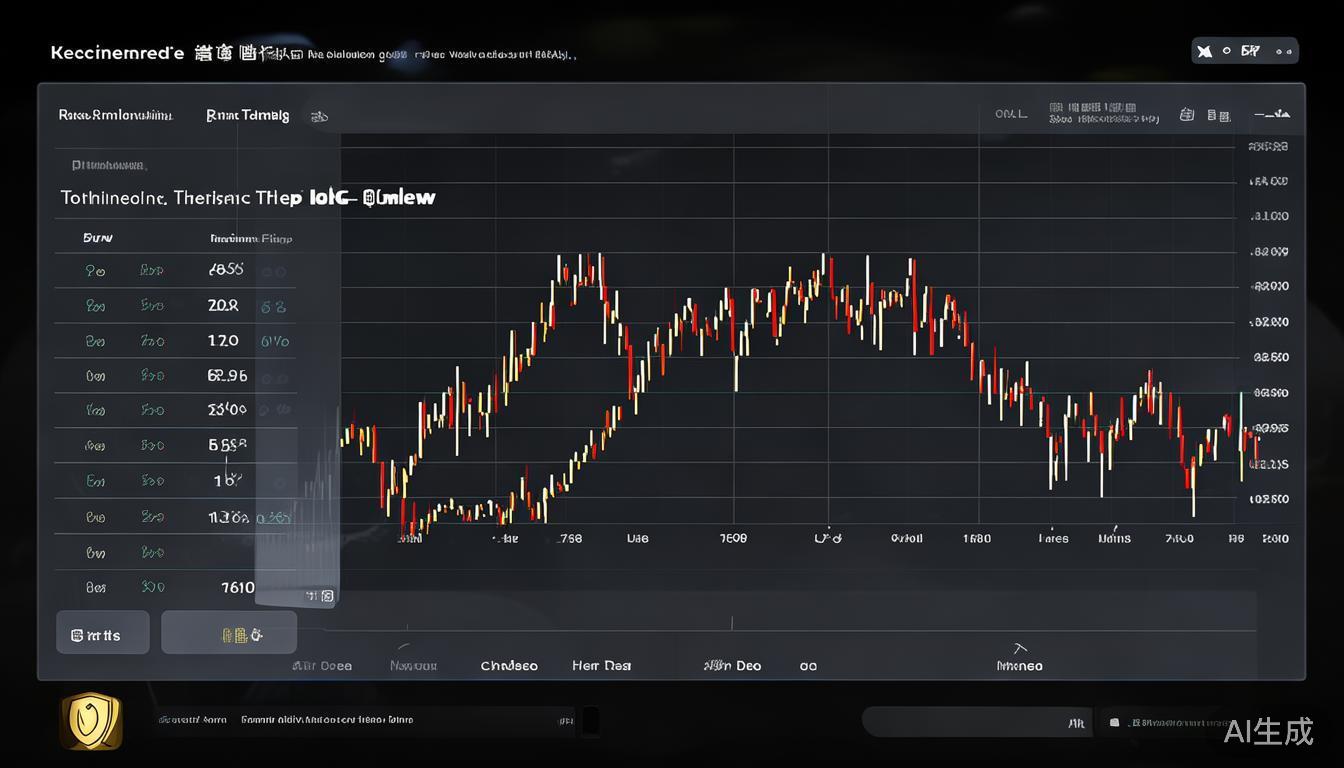
Task: Click the gold shield logo icon
Action: (91, 721)
